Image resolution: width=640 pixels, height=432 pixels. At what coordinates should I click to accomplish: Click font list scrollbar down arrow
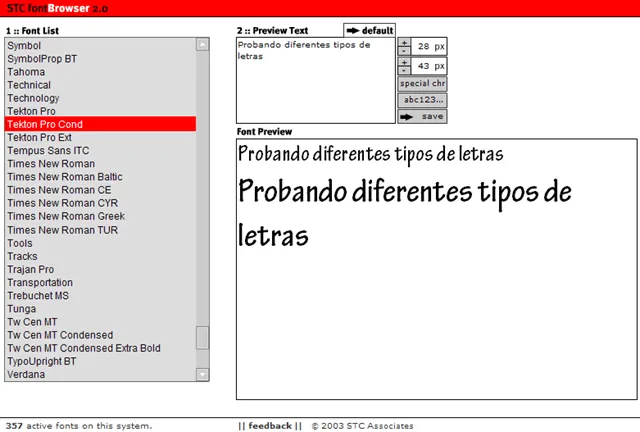click(202, 374)
